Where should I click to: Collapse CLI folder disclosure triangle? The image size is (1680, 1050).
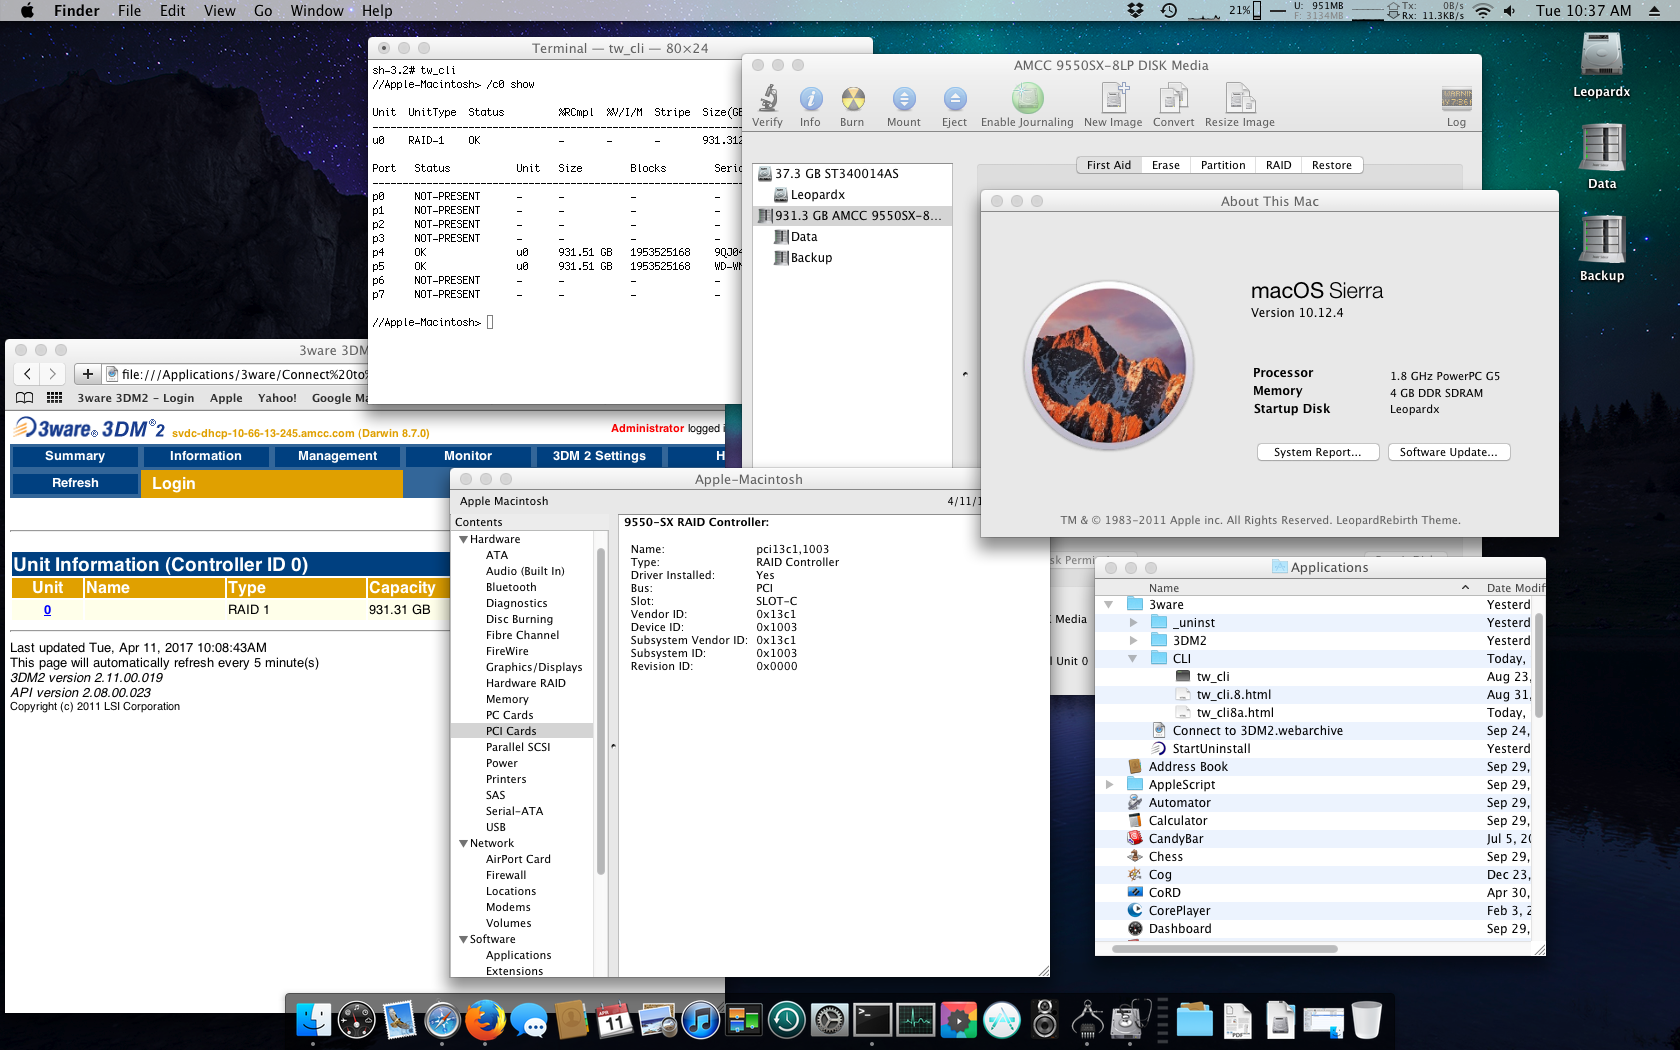point(1133,658)
